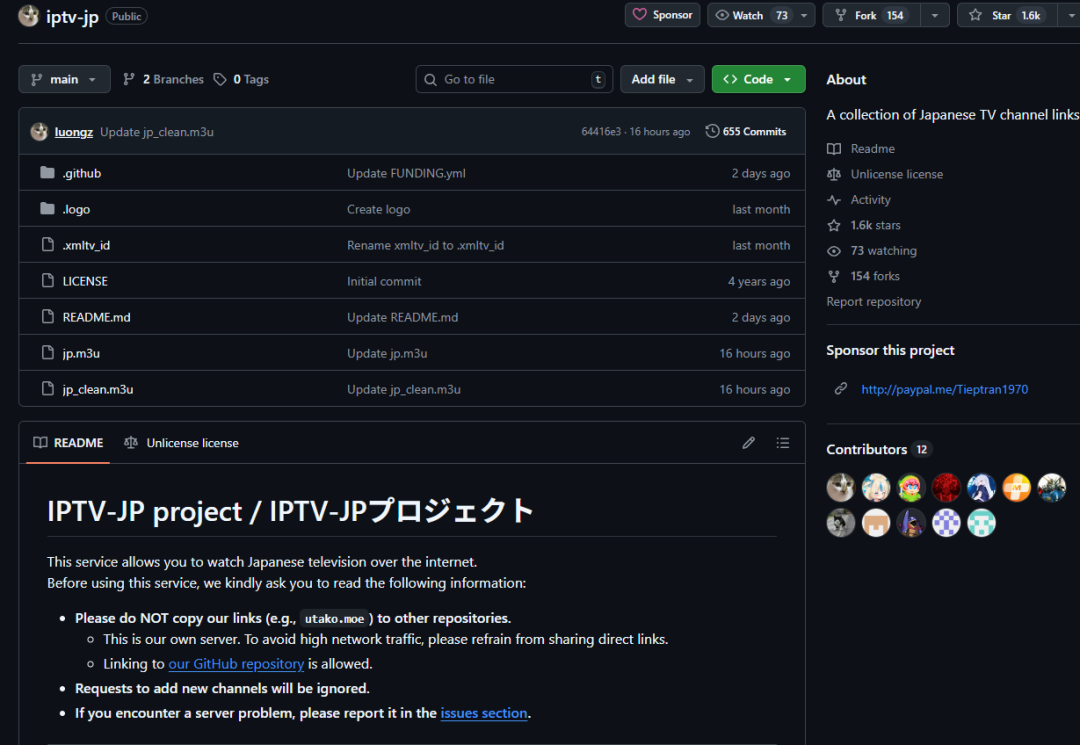Screen dimensions: 1080x745
Task: Click the Sponsor heart button
Action: [x=662, y=15]
